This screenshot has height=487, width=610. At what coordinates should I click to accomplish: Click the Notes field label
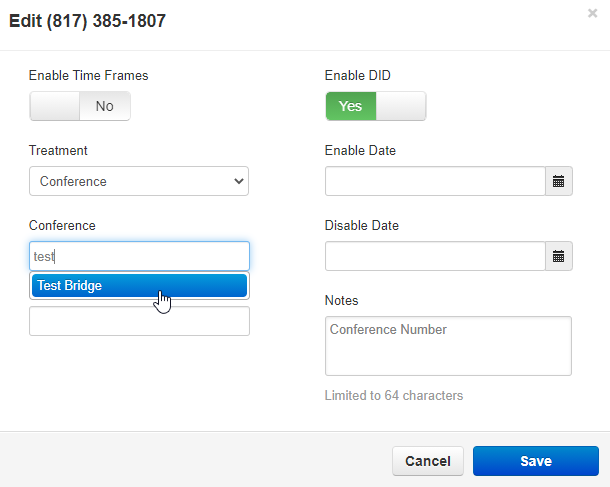(342, 300)
